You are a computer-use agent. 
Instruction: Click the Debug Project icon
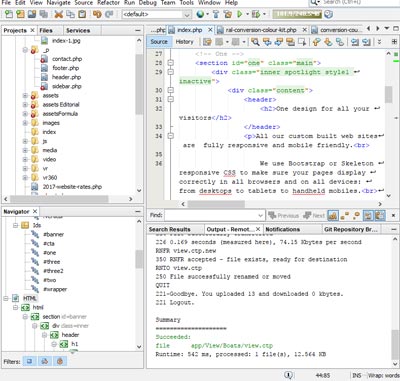[256, 14]
